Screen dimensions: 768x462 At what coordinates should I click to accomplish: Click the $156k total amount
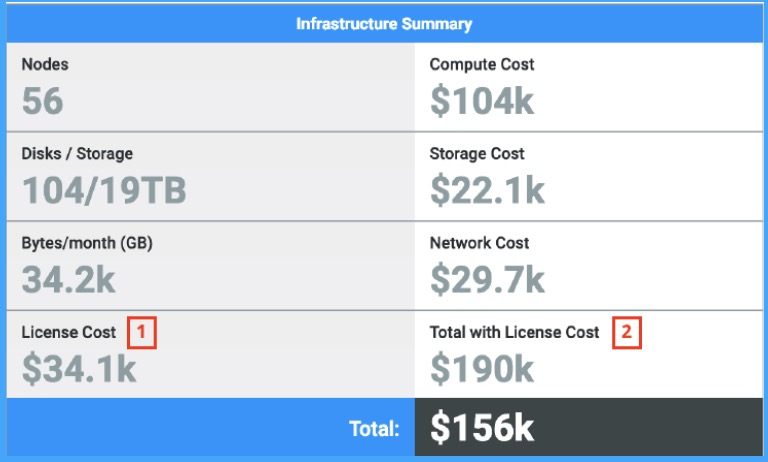click(483, 428)
